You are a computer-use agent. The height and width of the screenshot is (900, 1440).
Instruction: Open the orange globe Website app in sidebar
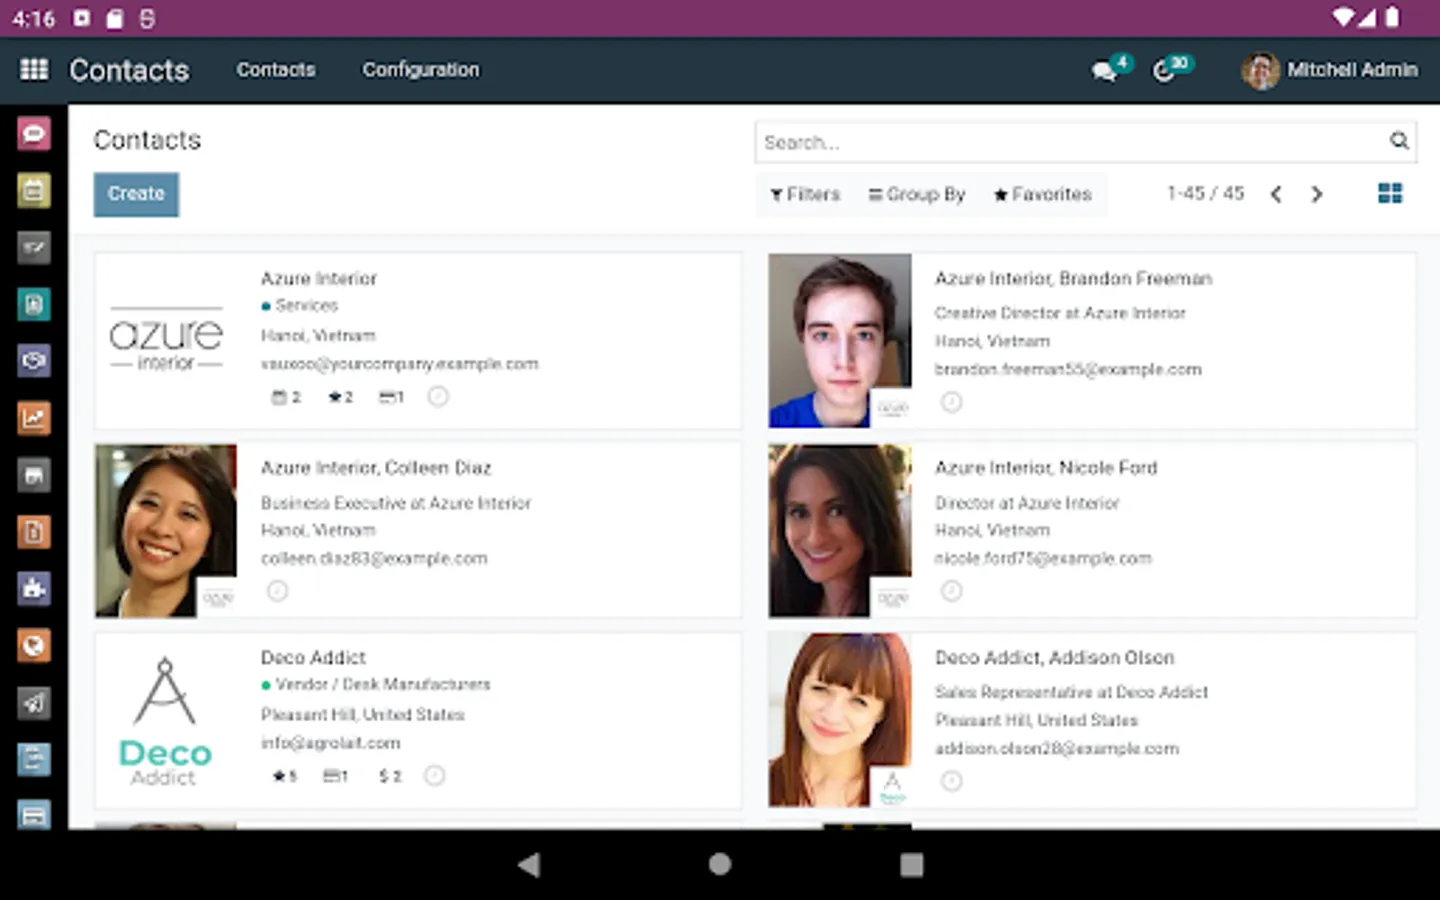(33, 646)
